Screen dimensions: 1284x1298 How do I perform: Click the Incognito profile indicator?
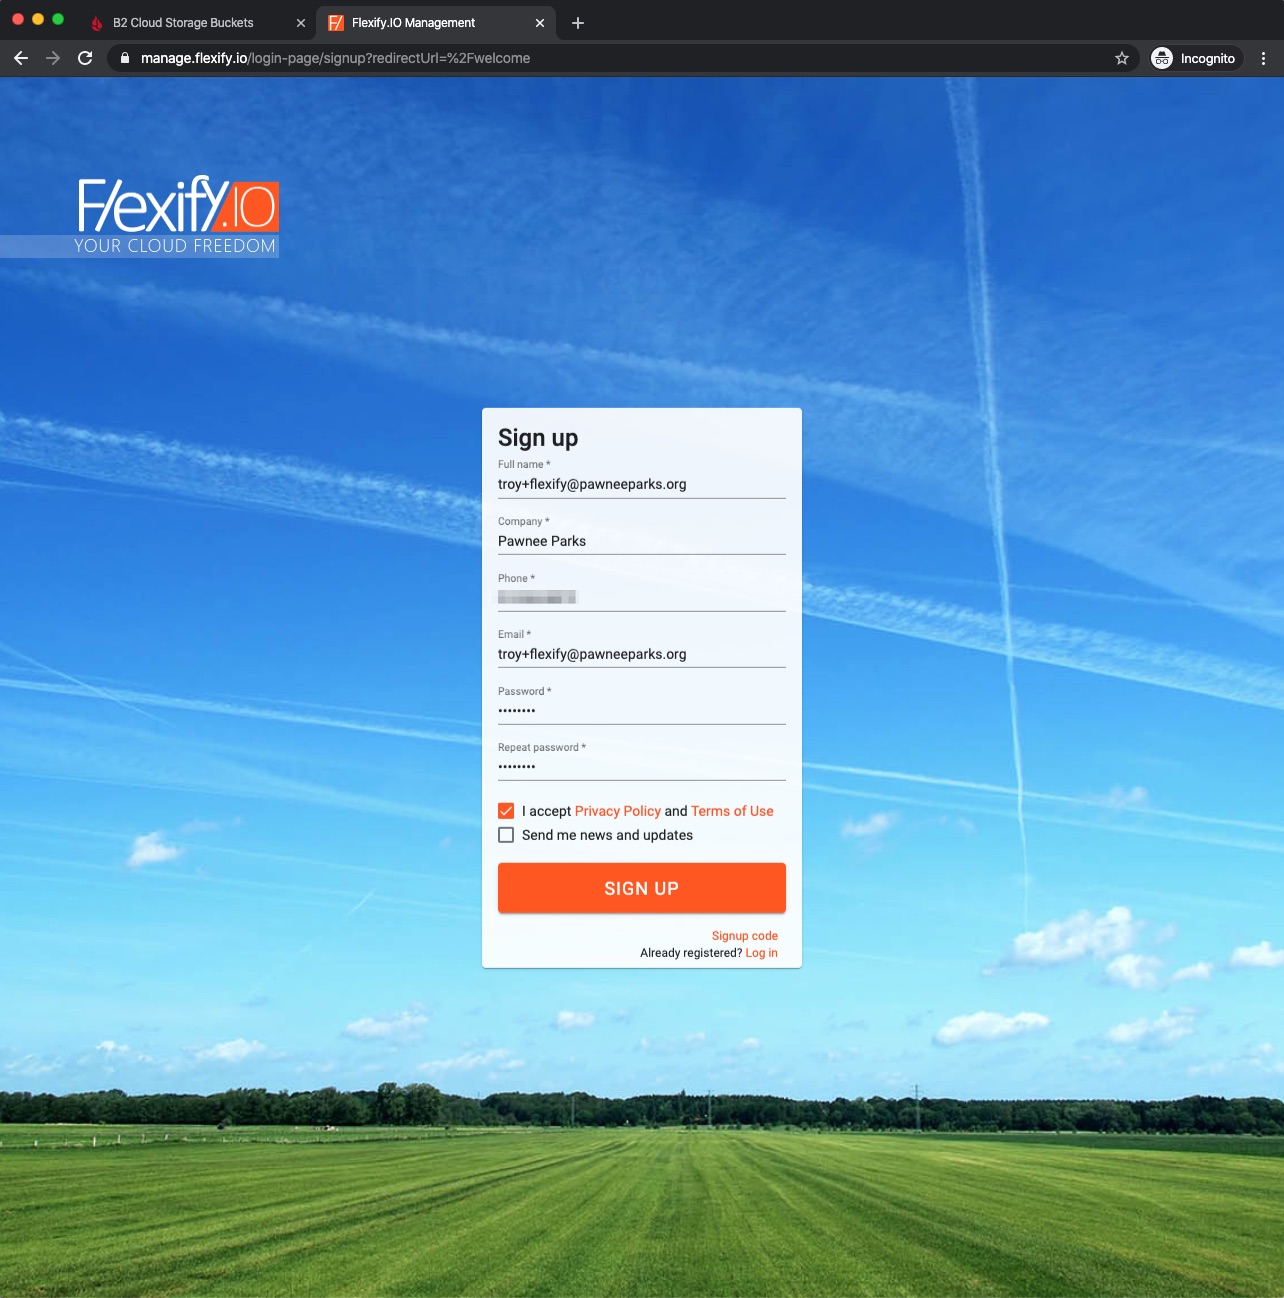tap(1196, 58)
